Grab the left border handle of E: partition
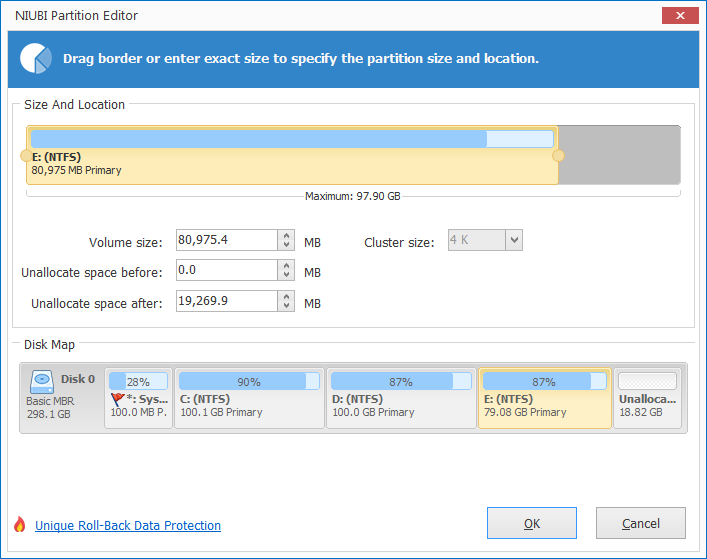707x559 pixels. point(26,156)
